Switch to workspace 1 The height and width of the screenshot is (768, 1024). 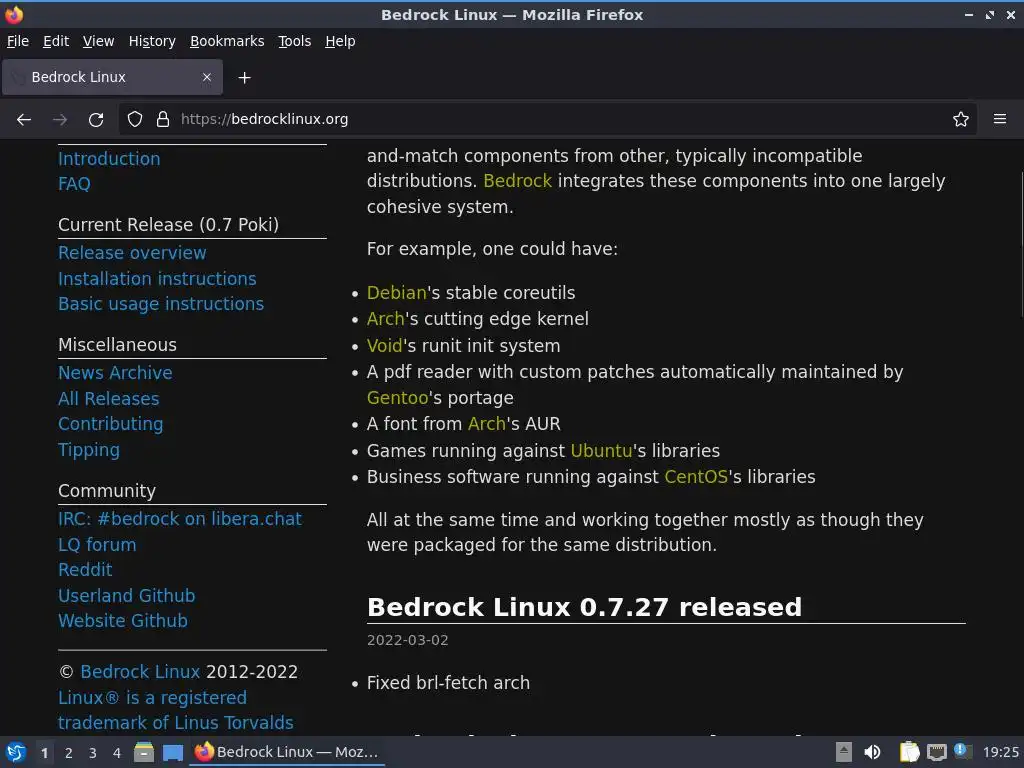pos(44,753)
